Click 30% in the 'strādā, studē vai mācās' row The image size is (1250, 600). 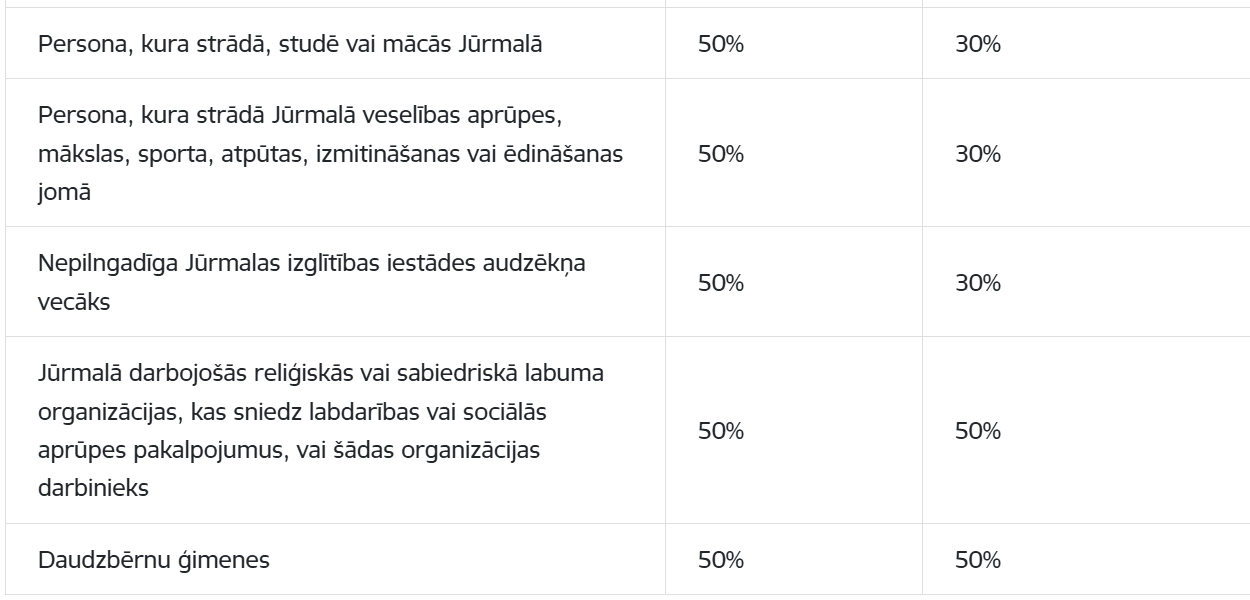coord(978,44)
